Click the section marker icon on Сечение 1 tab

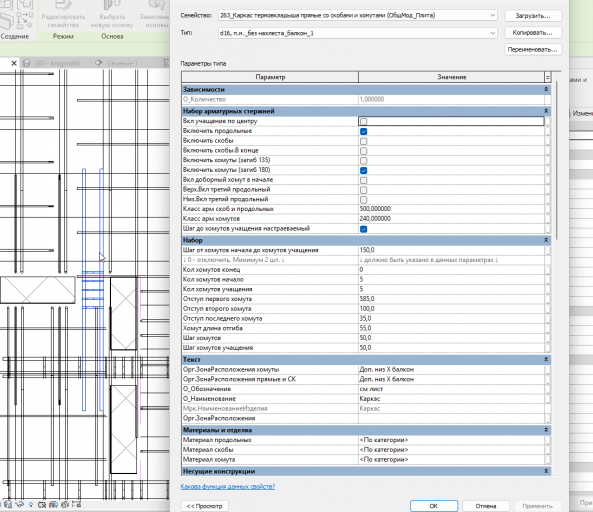(98, 63)
